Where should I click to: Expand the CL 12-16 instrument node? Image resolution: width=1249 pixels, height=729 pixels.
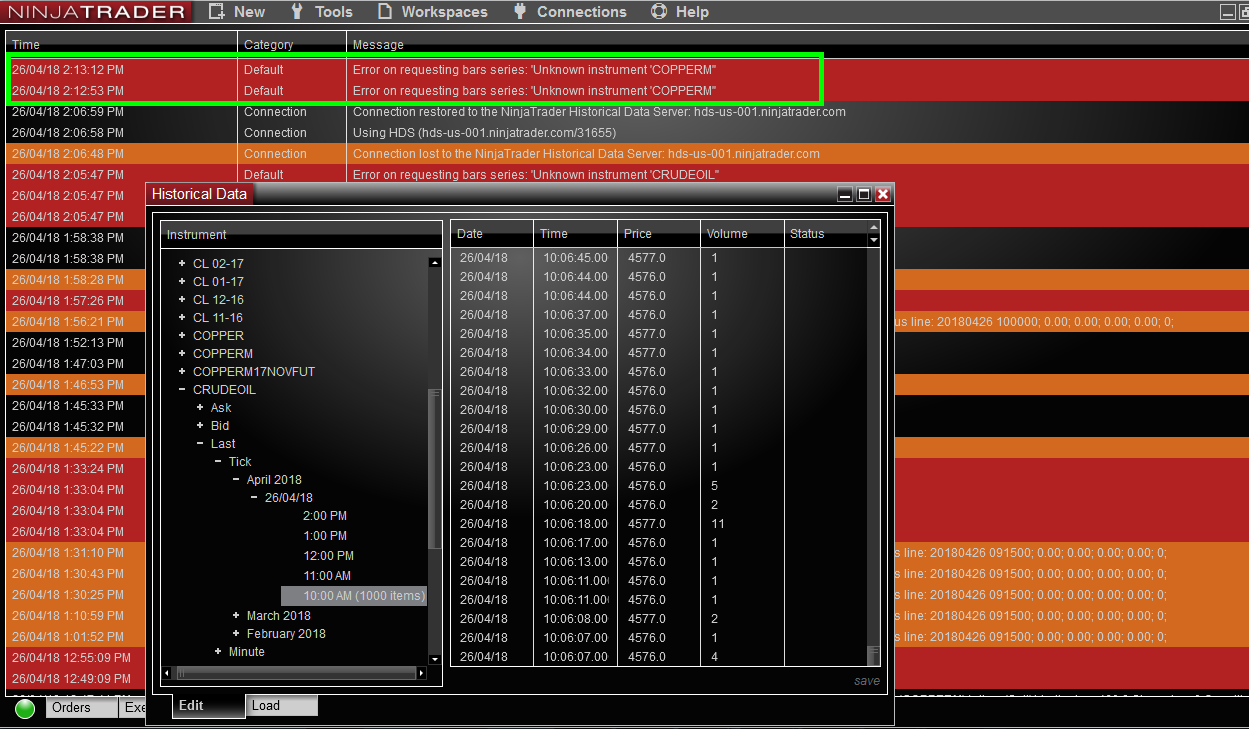182,300
